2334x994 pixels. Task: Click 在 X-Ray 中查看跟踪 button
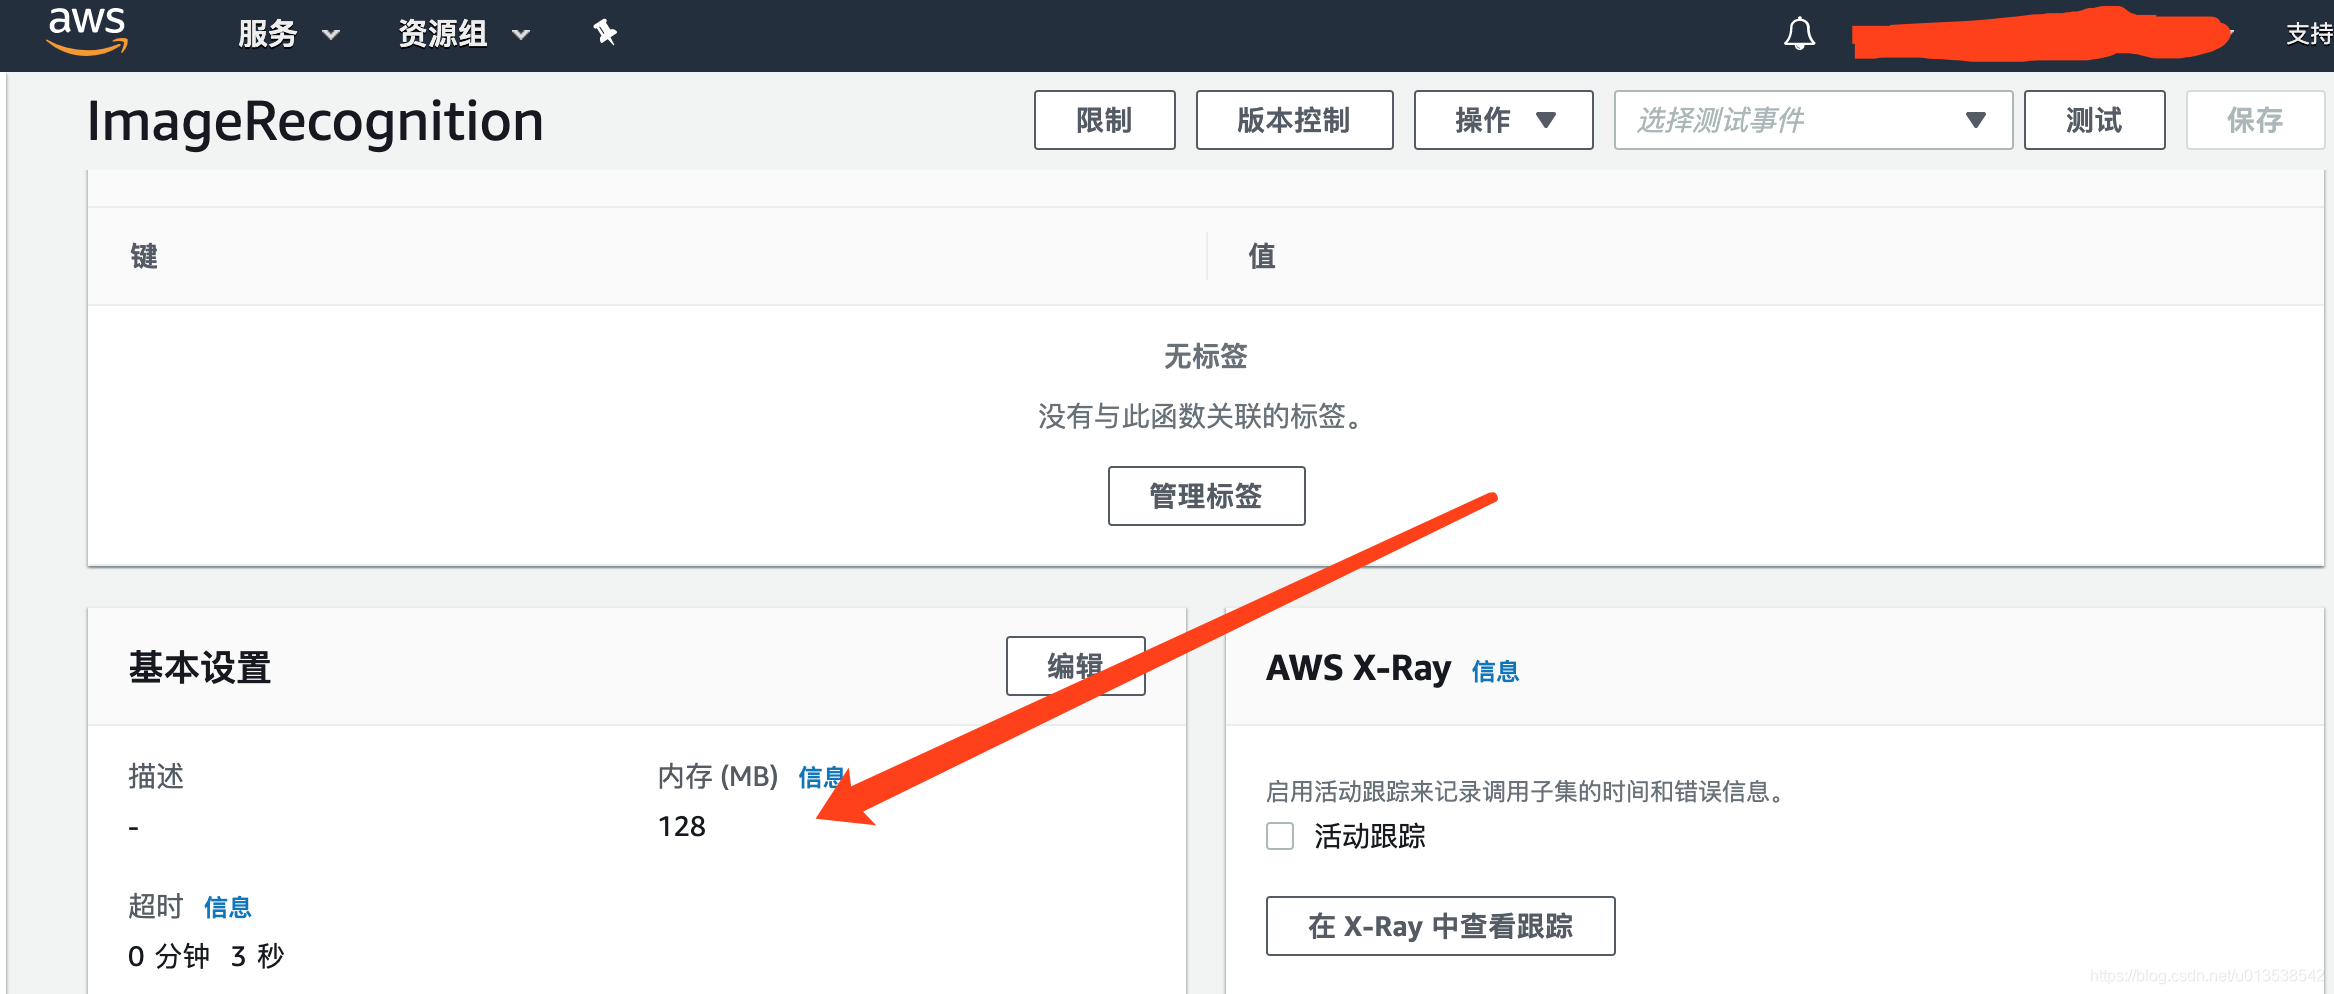click(1440, 926)
